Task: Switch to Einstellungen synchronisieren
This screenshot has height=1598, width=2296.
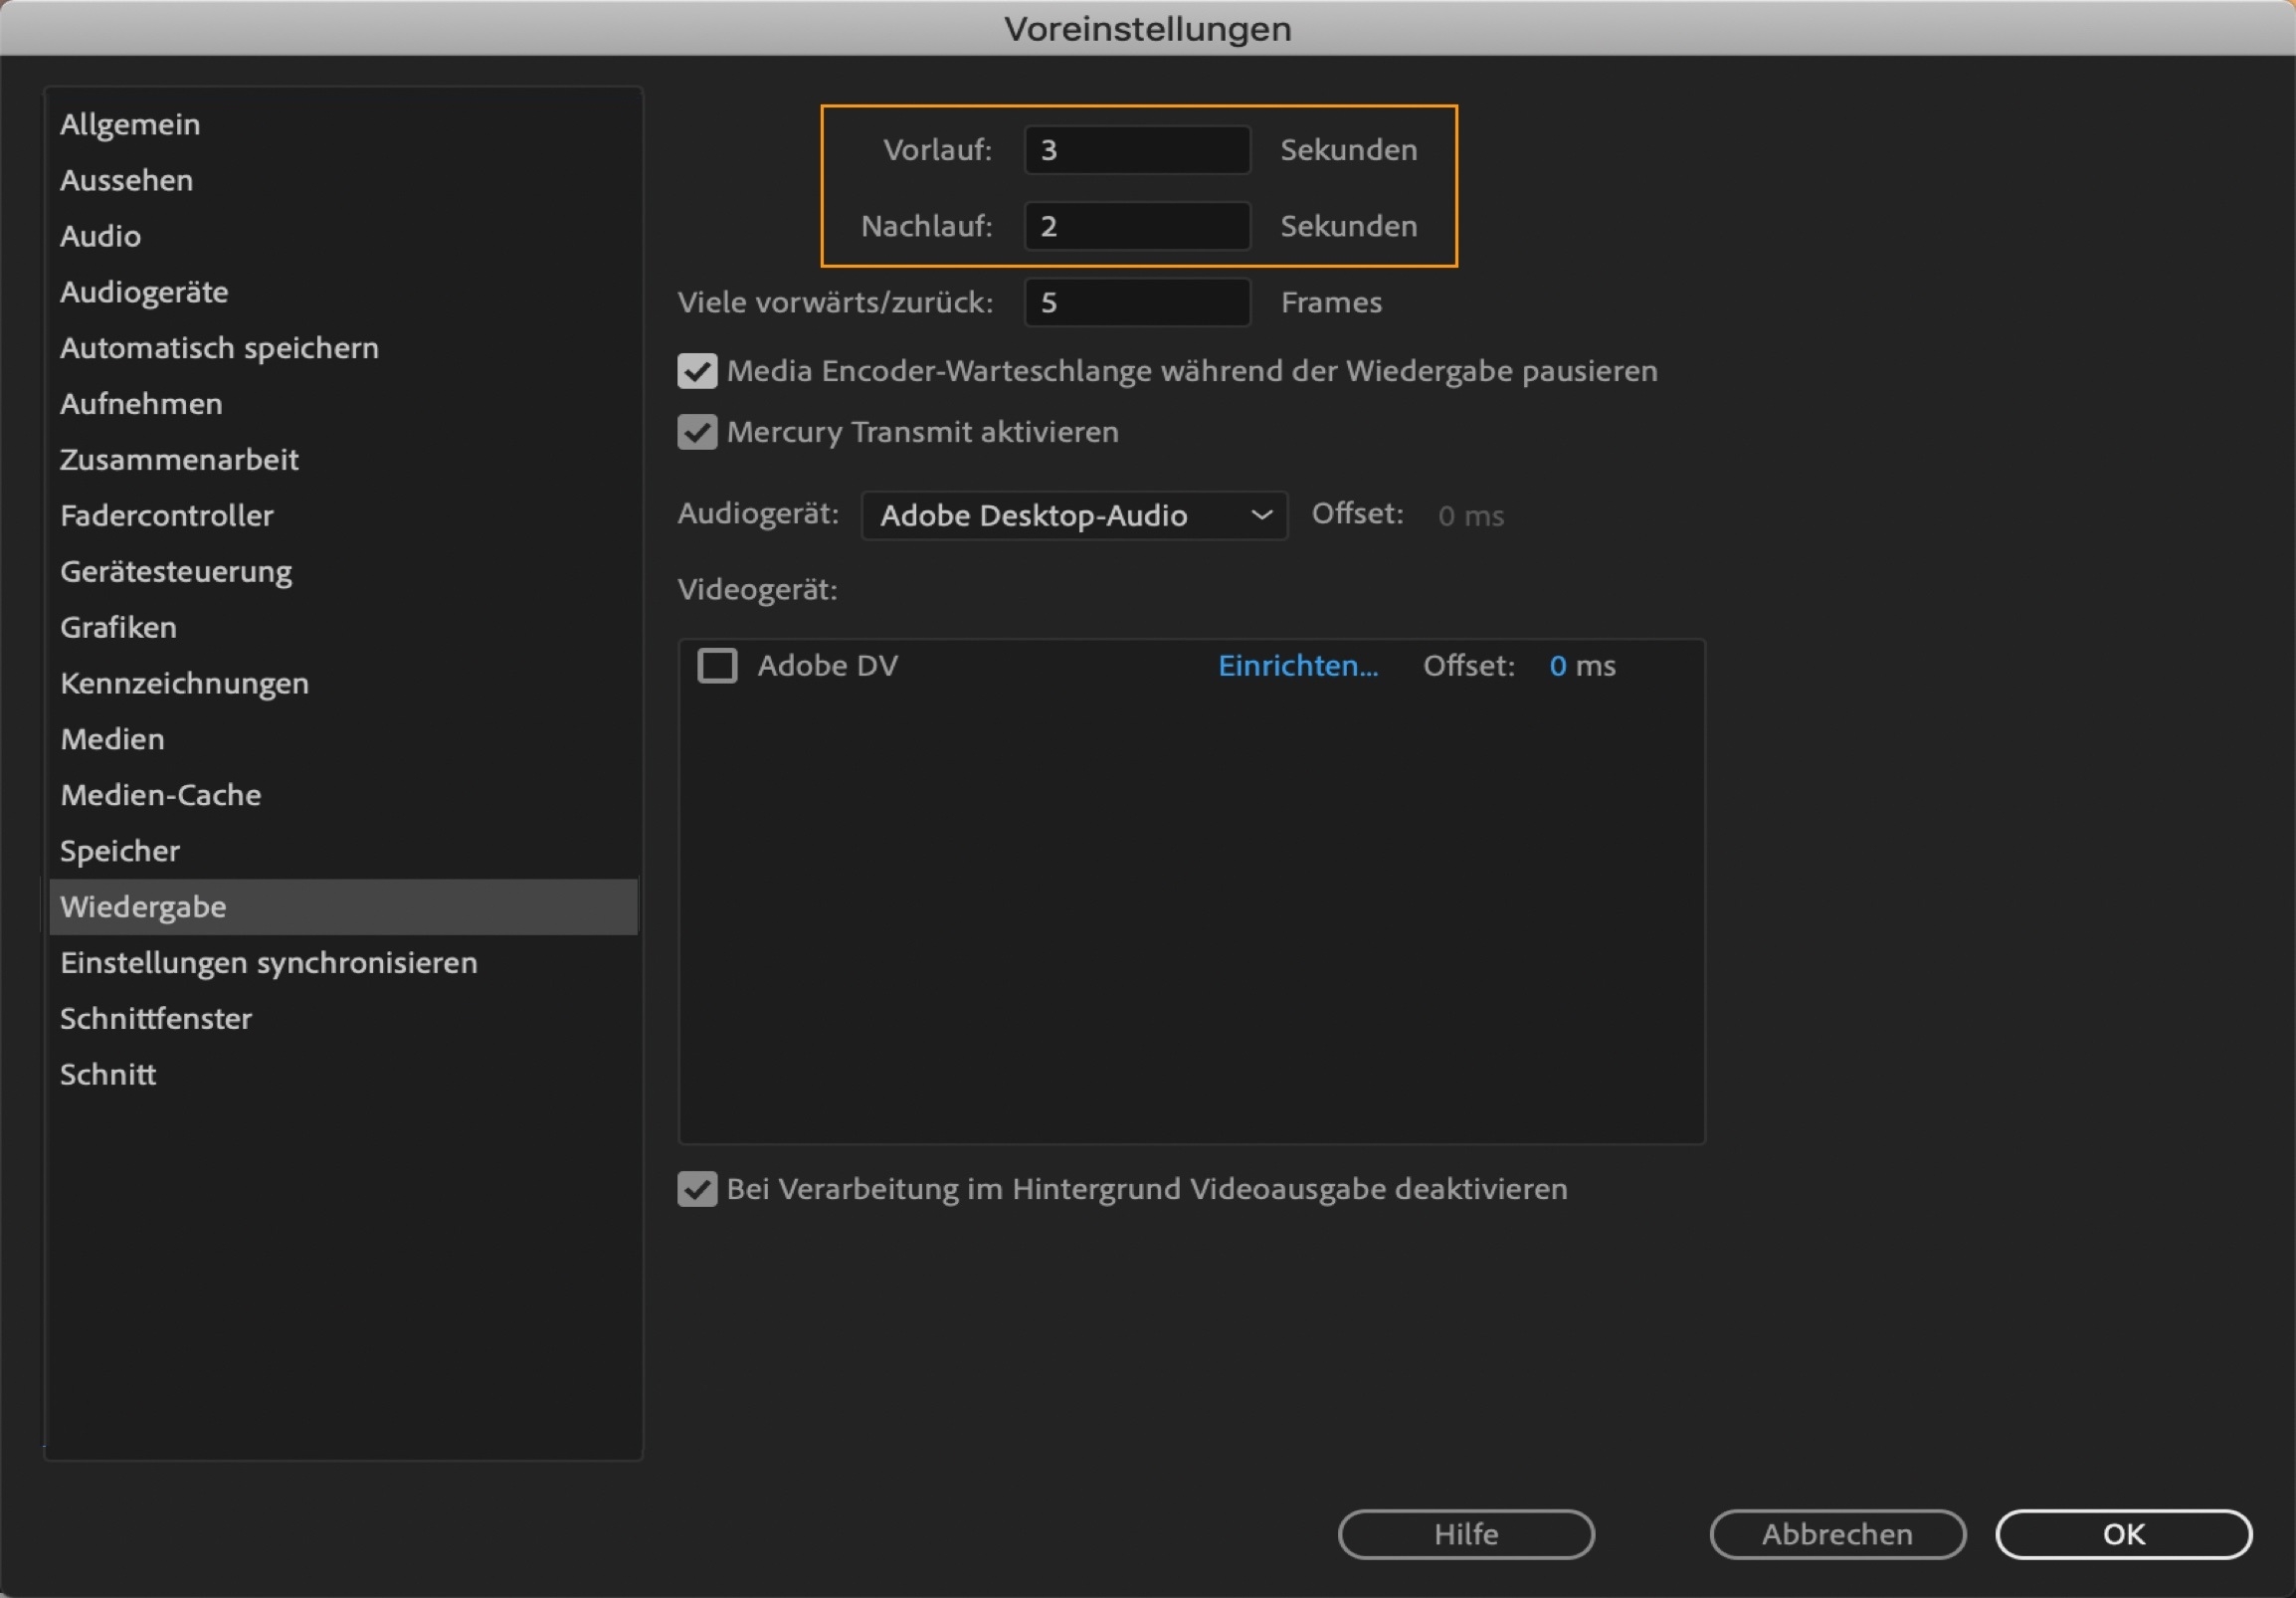Action: (268, 963)
